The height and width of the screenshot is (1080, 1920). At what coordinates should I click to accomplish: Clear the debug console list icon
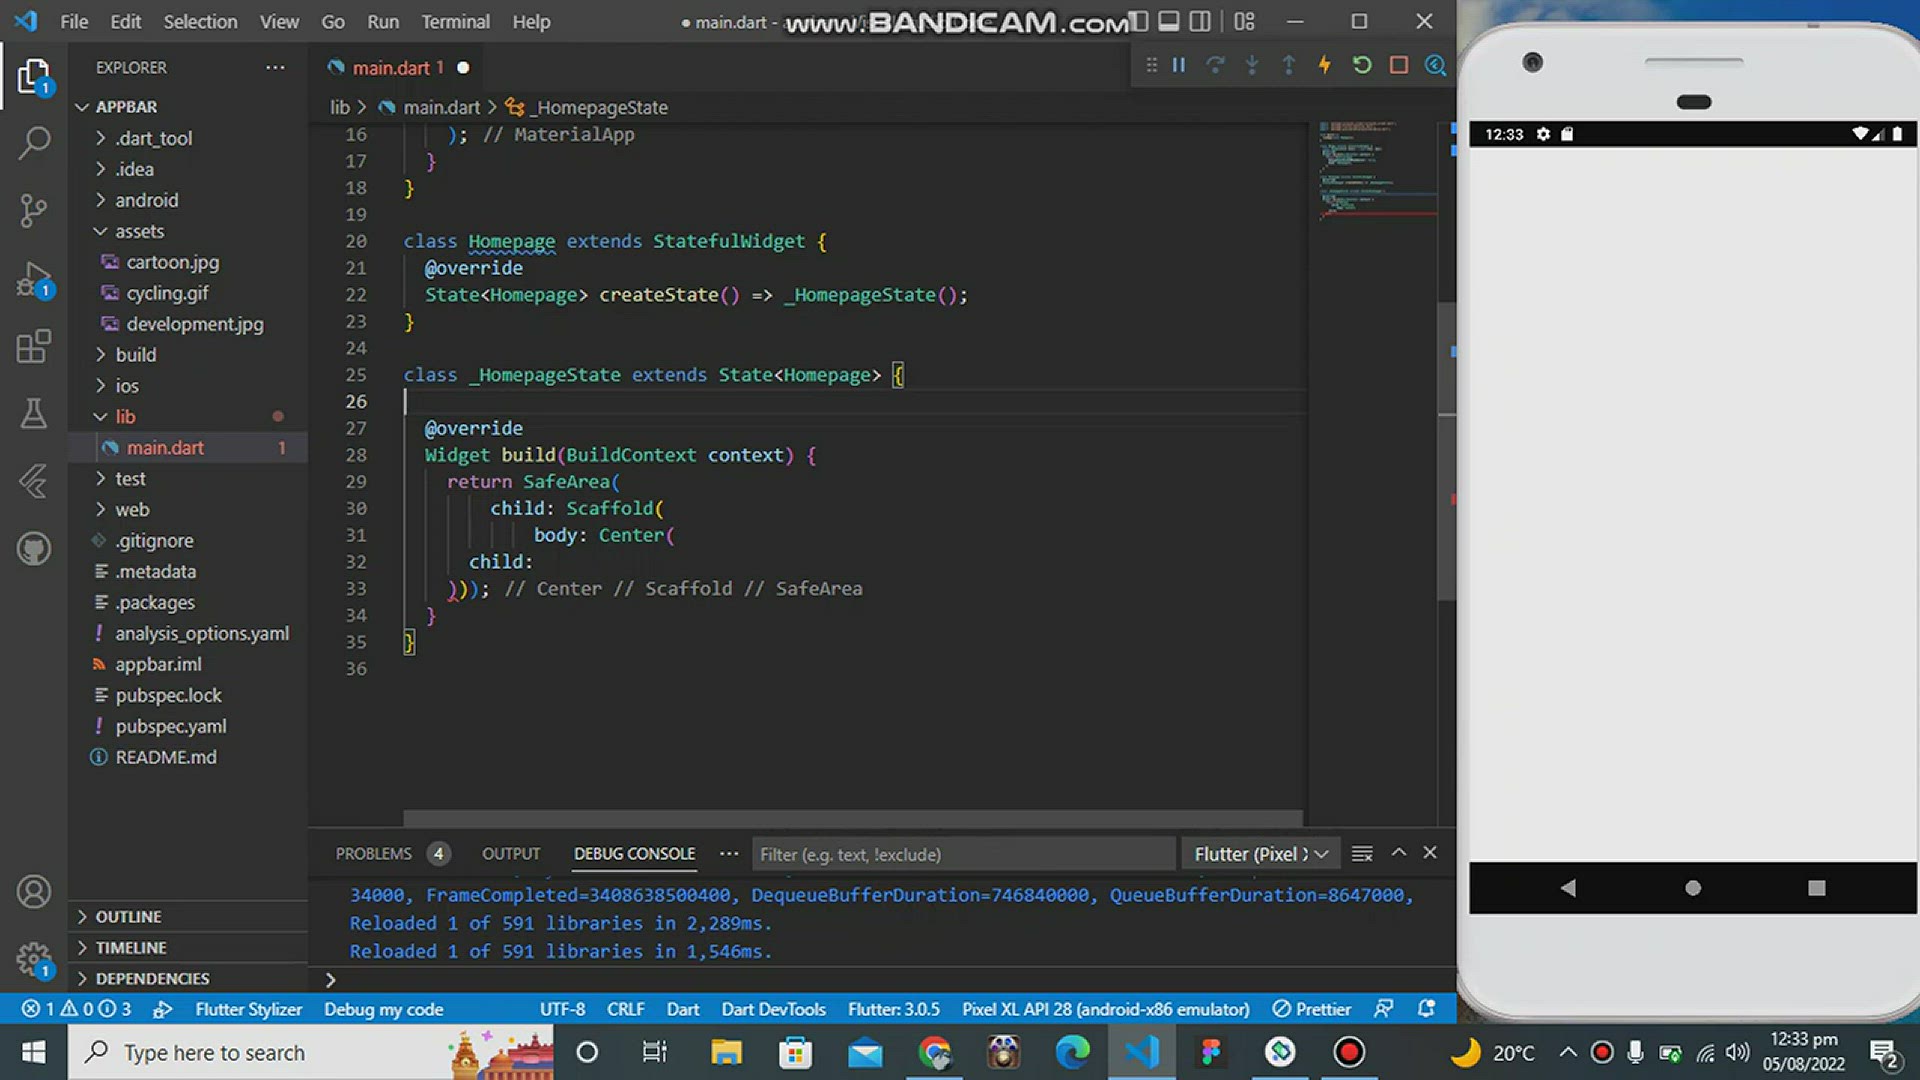click(1362, 853)
